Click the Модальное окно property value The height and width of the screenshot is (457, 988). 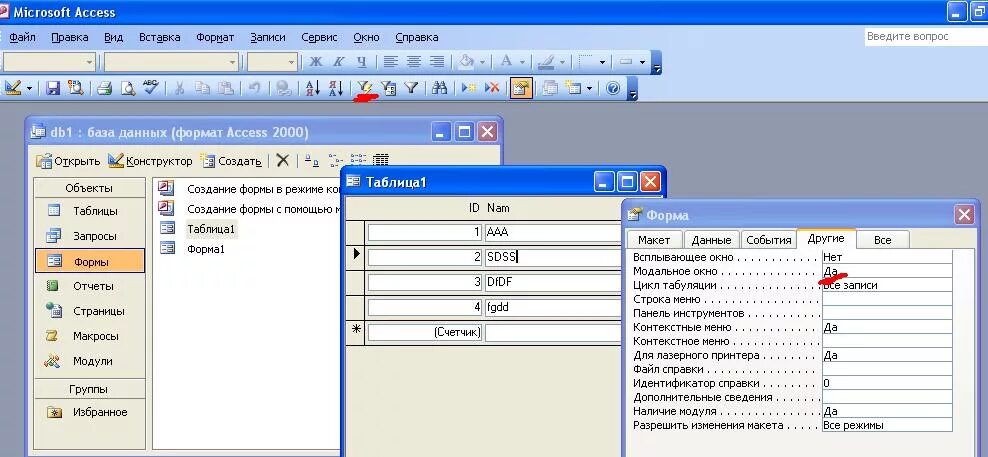887,271
